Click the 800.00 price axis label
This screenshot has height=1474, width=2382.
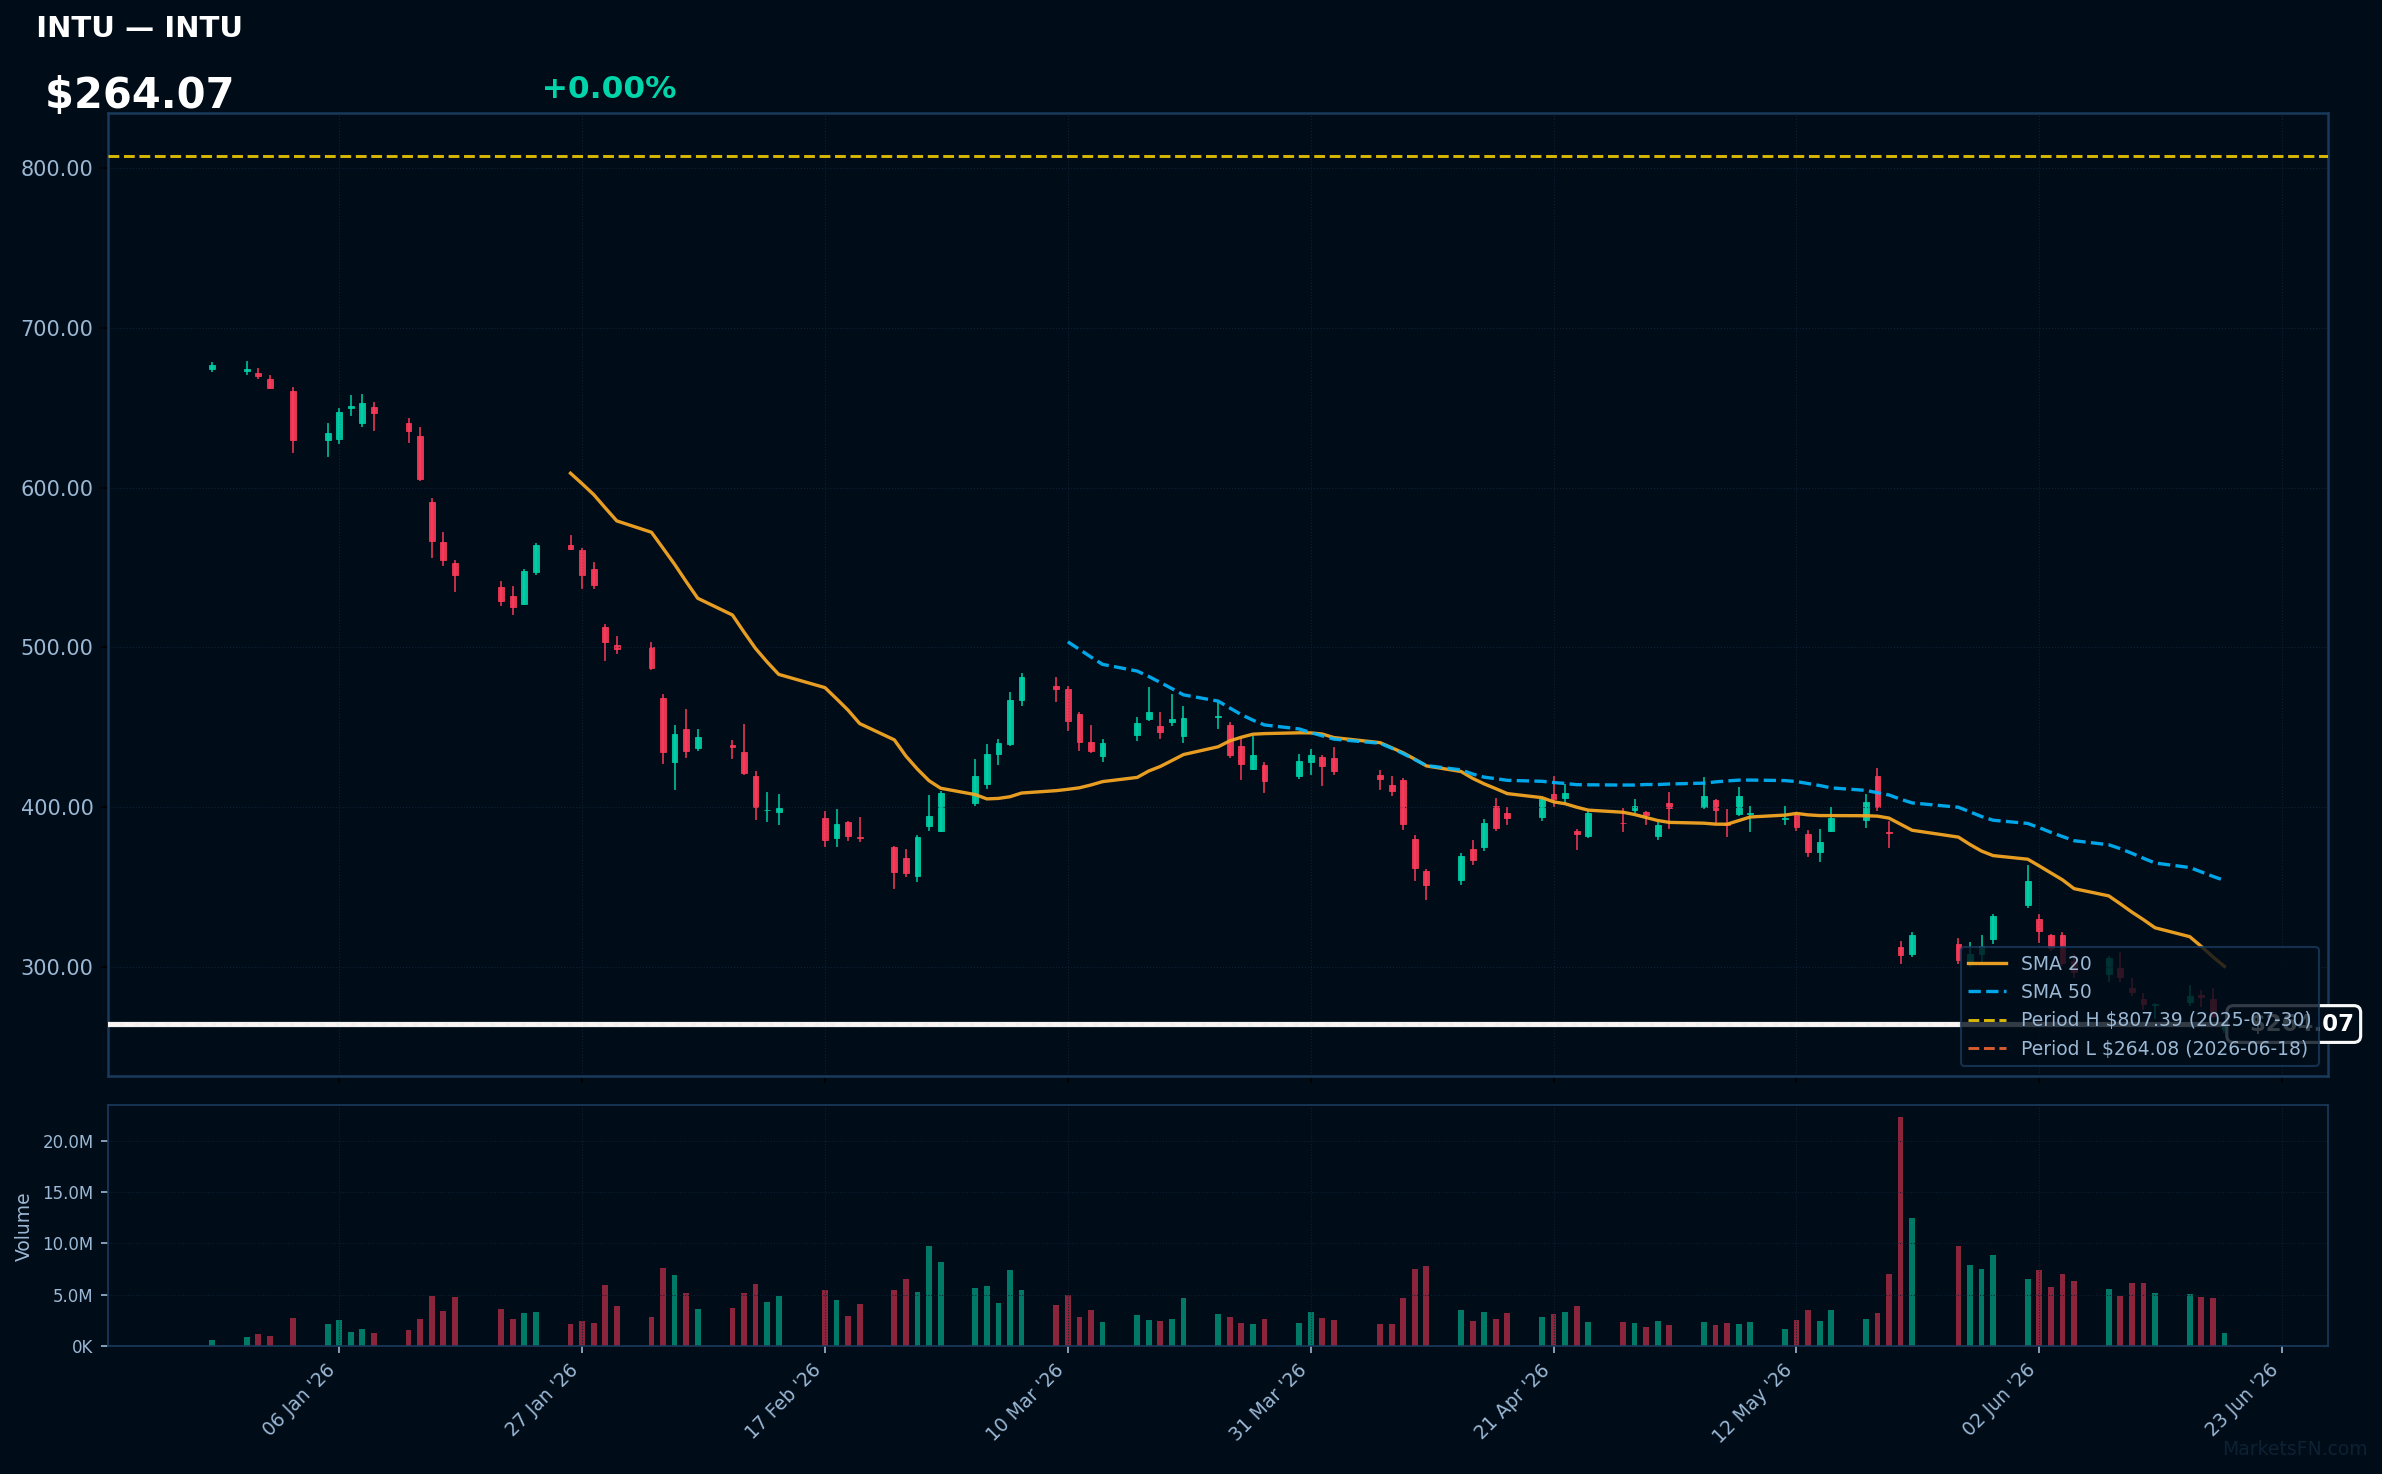(57, 168)
